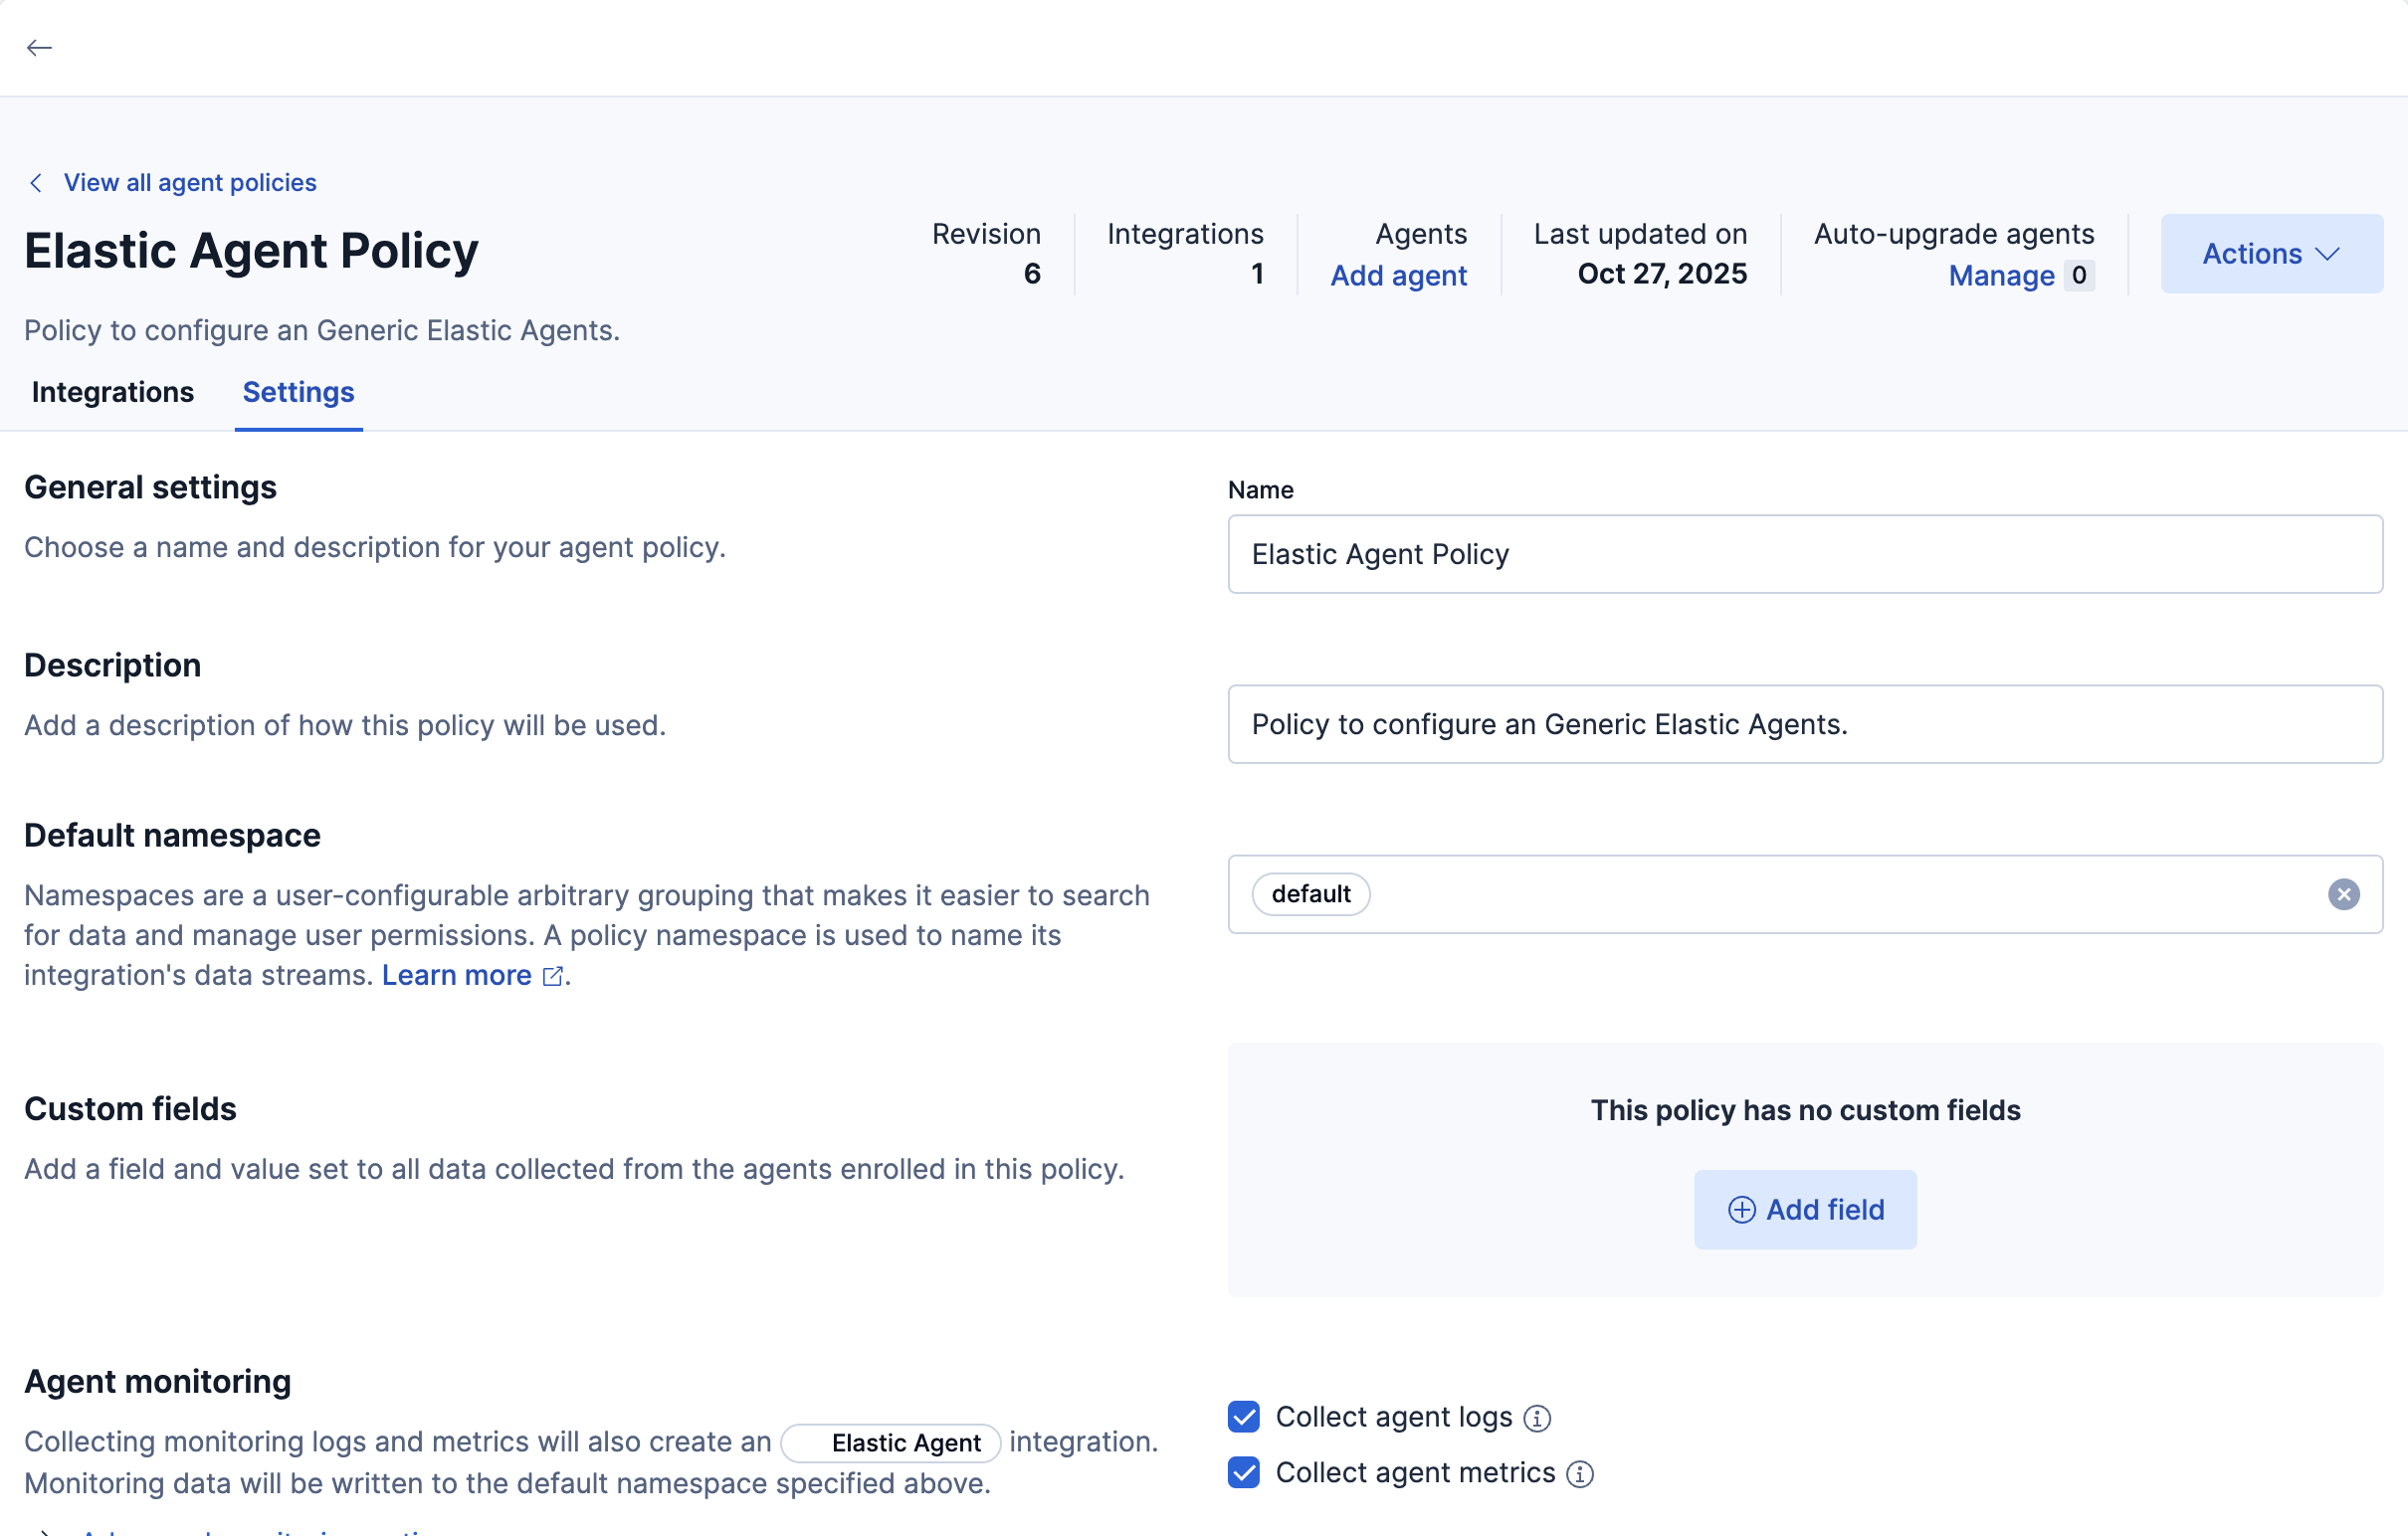Click into the Description input field
2408x1536 pixels.
coord(1805,724)
